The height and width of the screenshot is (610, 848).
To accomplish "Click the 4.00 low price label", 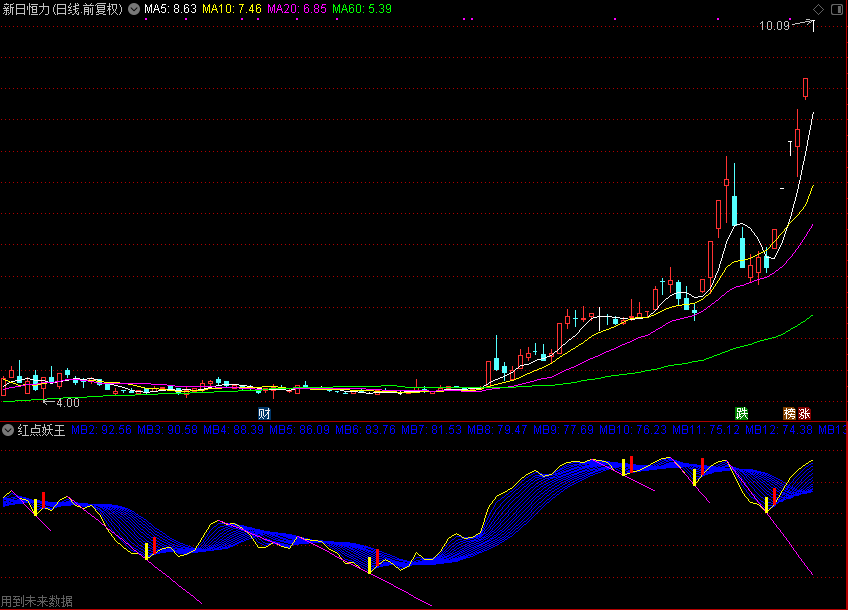I will (68, 403).
